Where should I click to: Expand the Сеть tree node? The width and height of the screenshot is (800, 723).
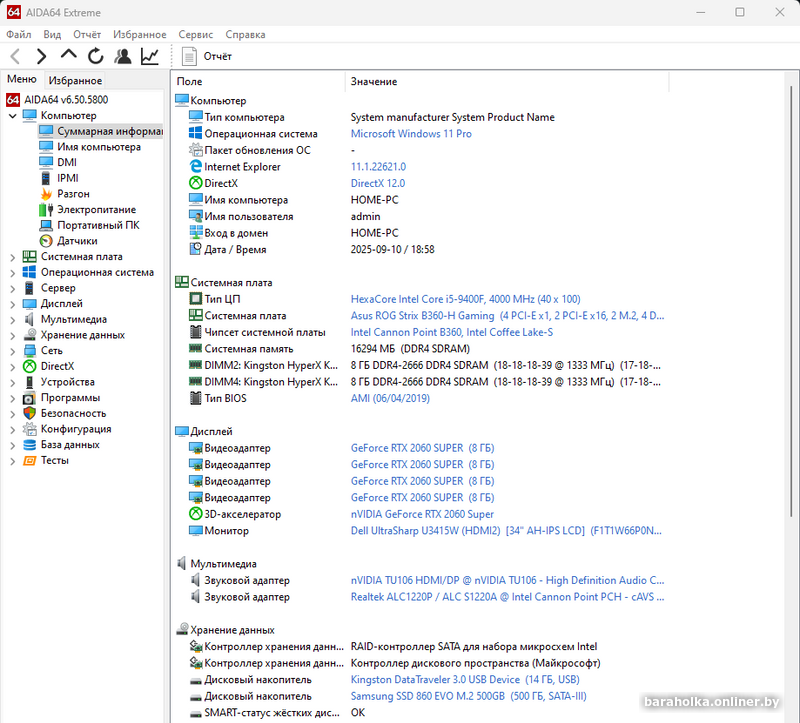(x=13, y=351)
